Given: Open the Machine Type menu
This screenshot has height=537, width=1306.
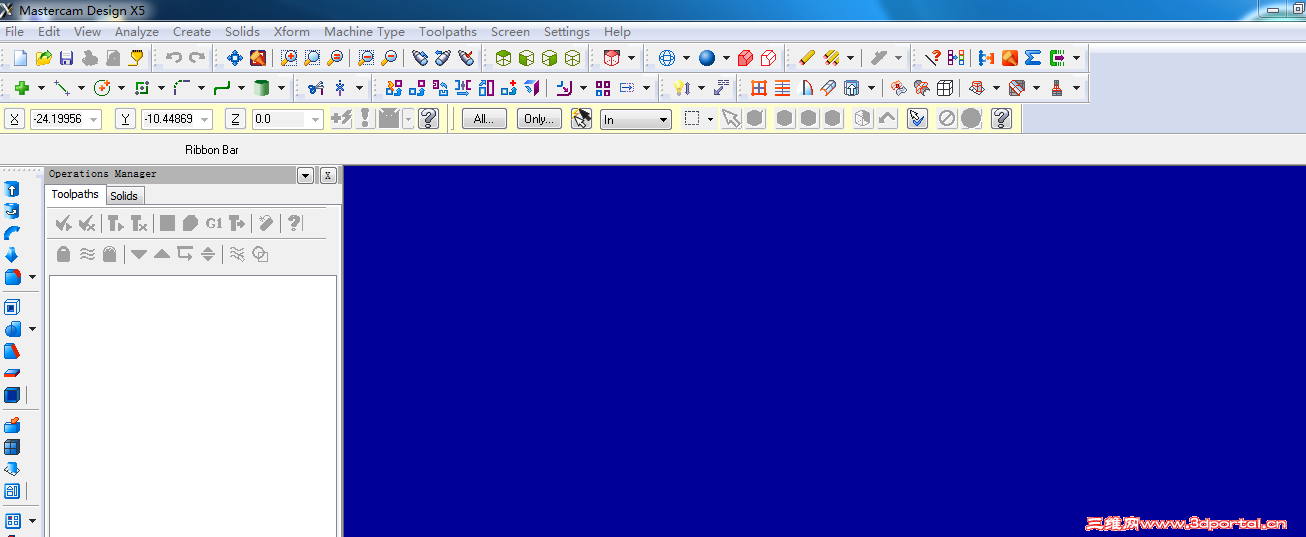Looking at the screenshot, I should click(364, 32).
